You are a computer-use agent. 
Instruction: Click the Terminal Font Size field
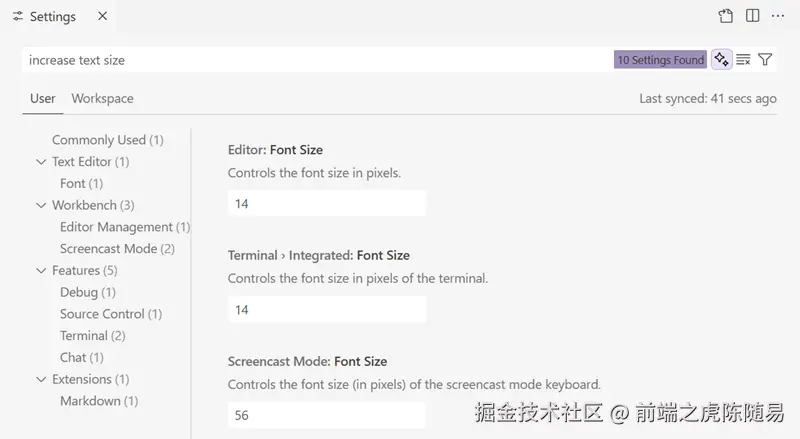click(x=326, y=310)
